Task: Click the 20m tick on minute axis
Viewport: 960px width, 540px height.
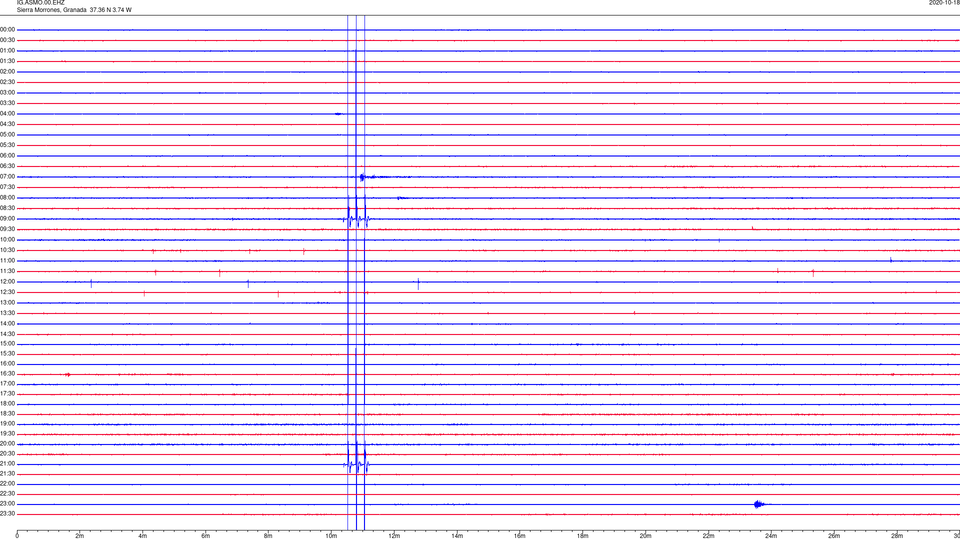Action: click(x=645, y=536)
